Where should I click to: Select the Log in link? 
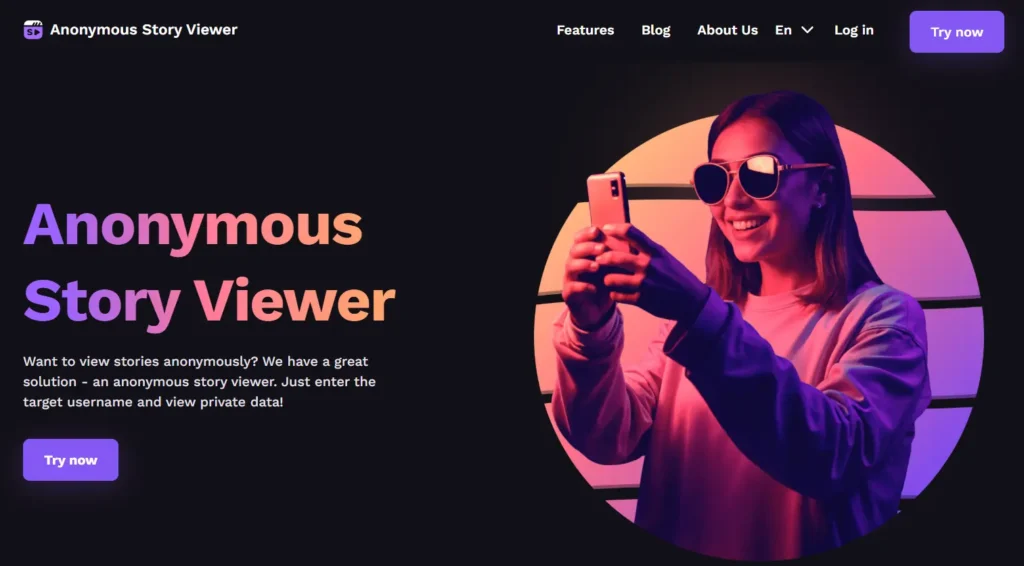854,30
